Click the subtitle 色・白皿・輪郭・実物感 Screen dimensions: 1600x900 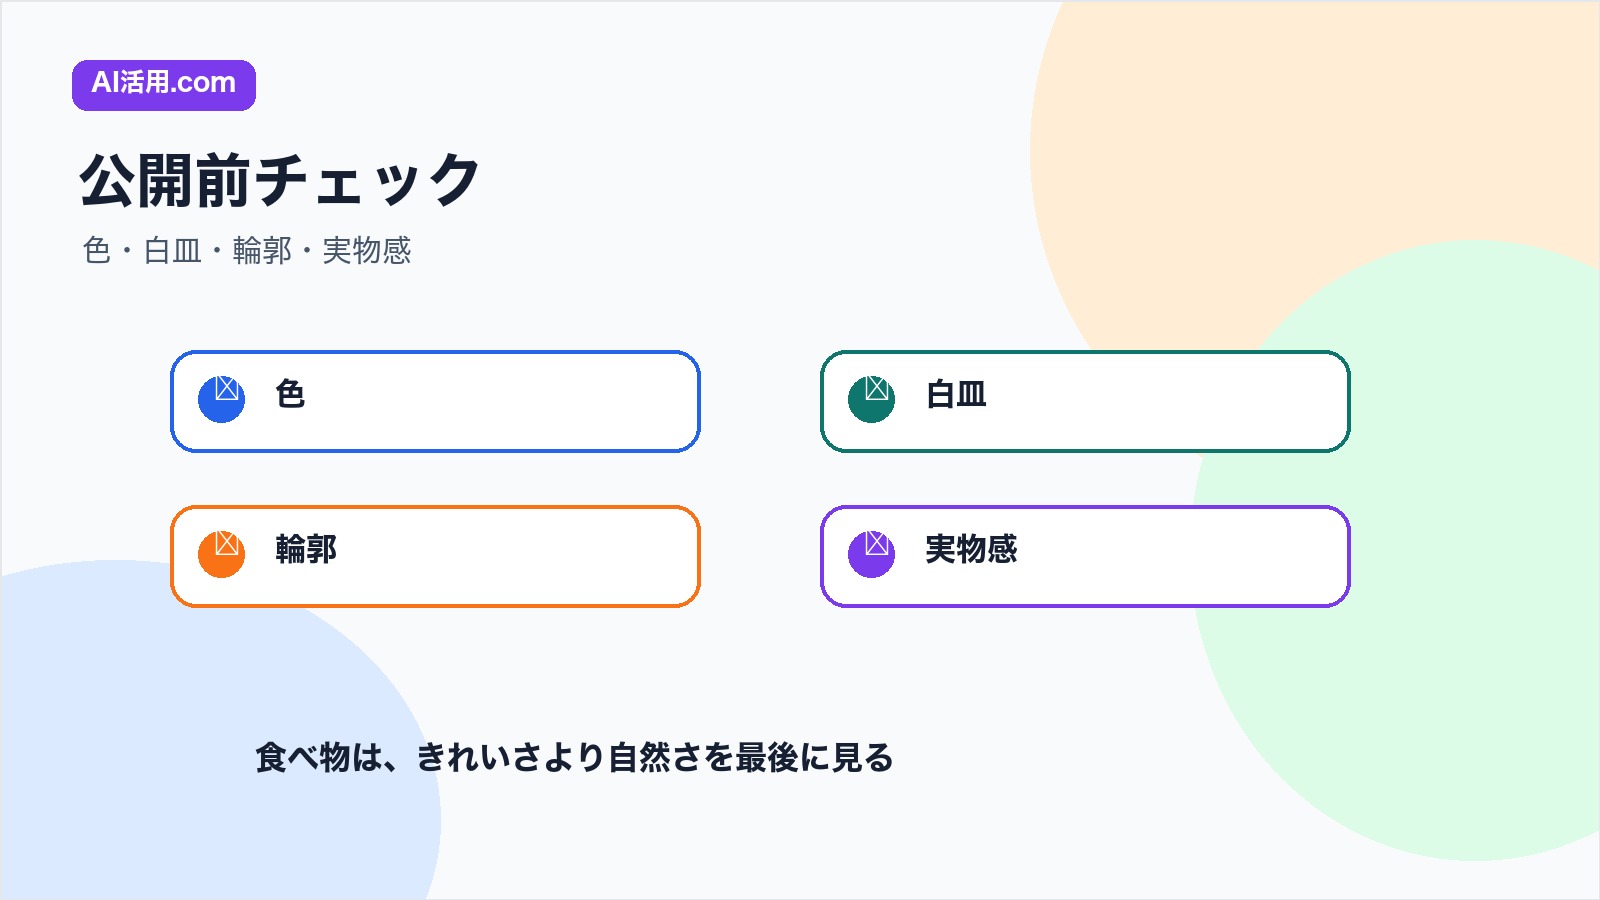pyautogui.click(x=247, y=250)
